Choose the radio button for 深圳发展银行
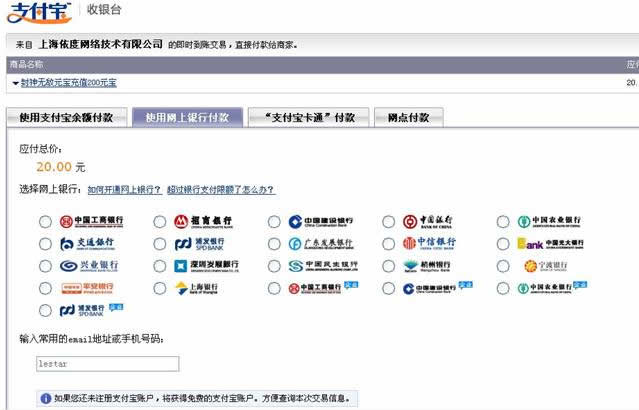This screenshot has width=639, height=410. click(x=160, y=266)
